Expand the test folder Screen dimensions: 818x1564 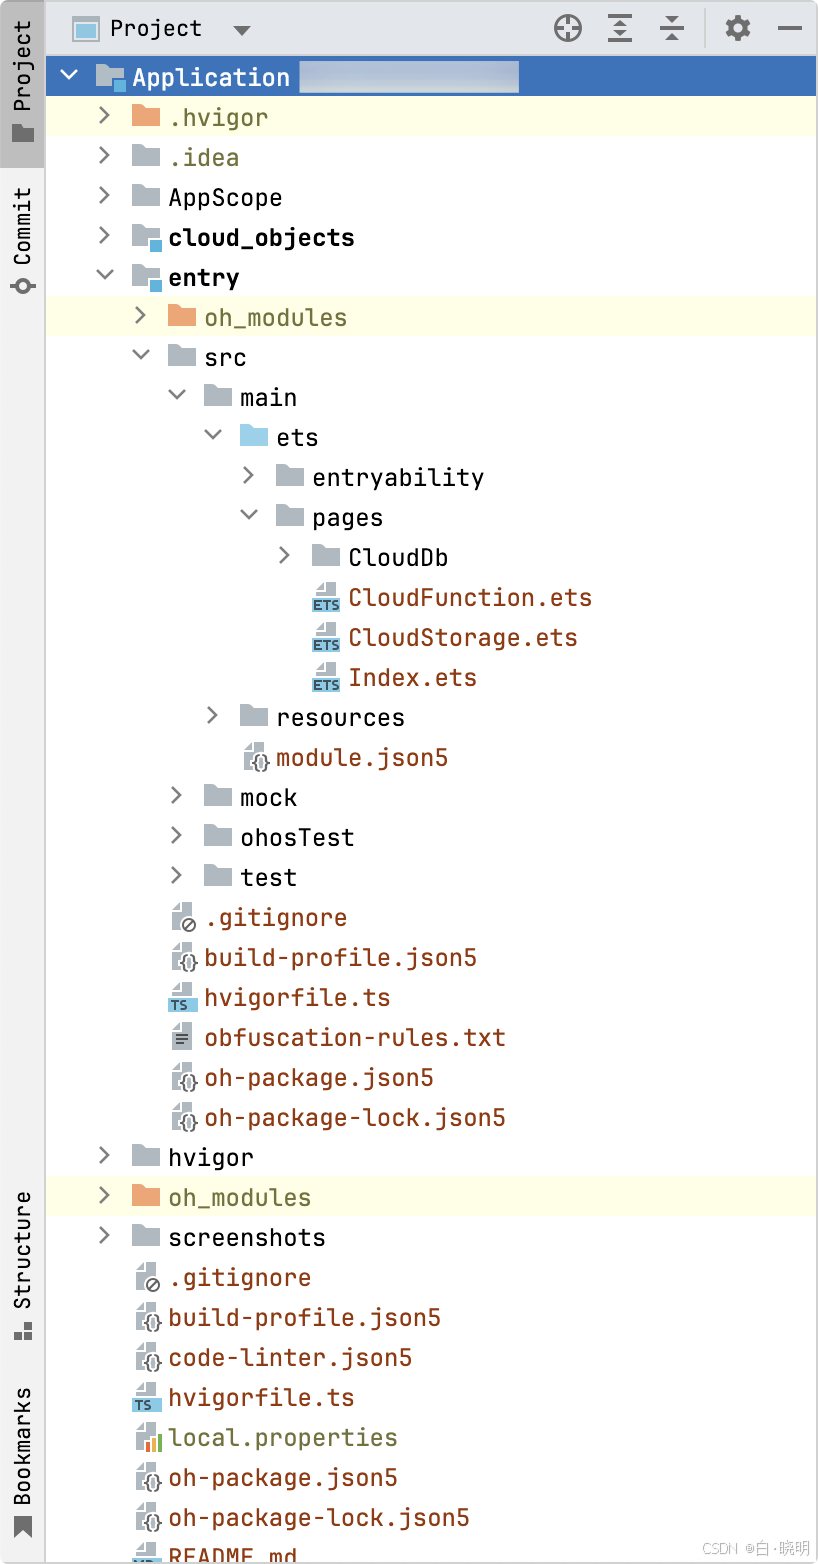pos(177,876)
